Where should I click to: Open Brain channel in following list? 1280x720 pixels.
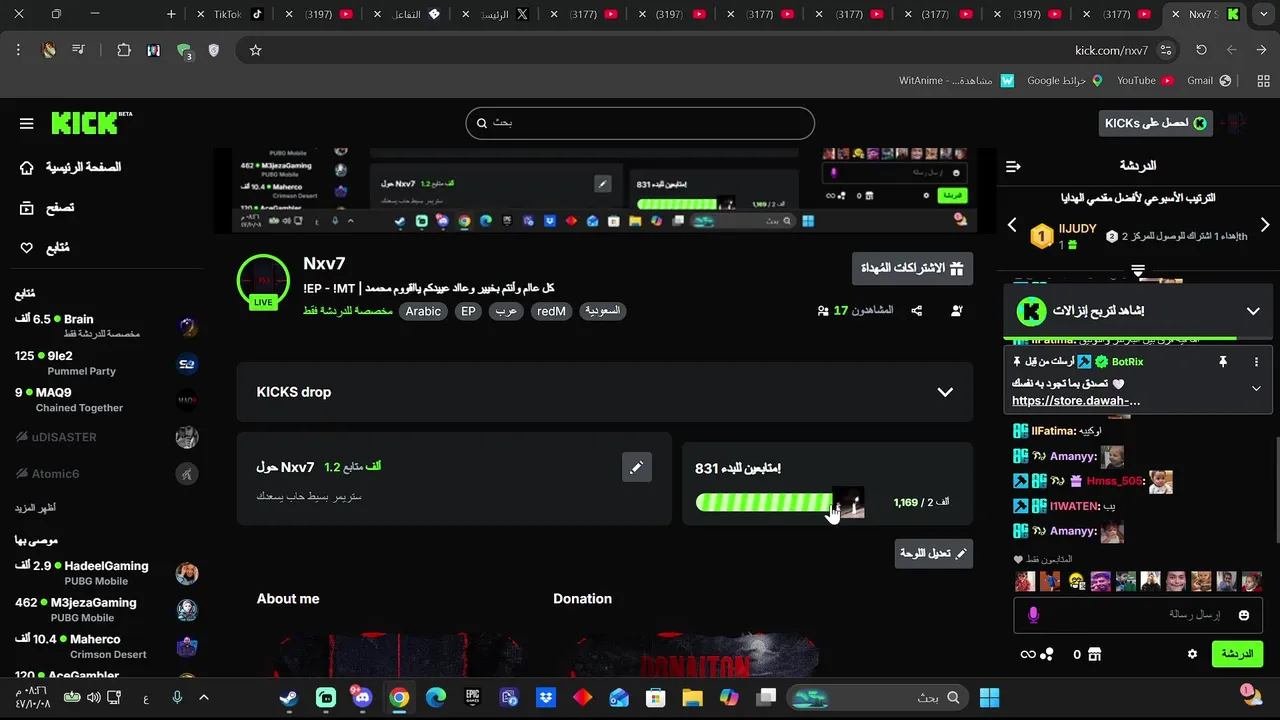tap(107, 326)
